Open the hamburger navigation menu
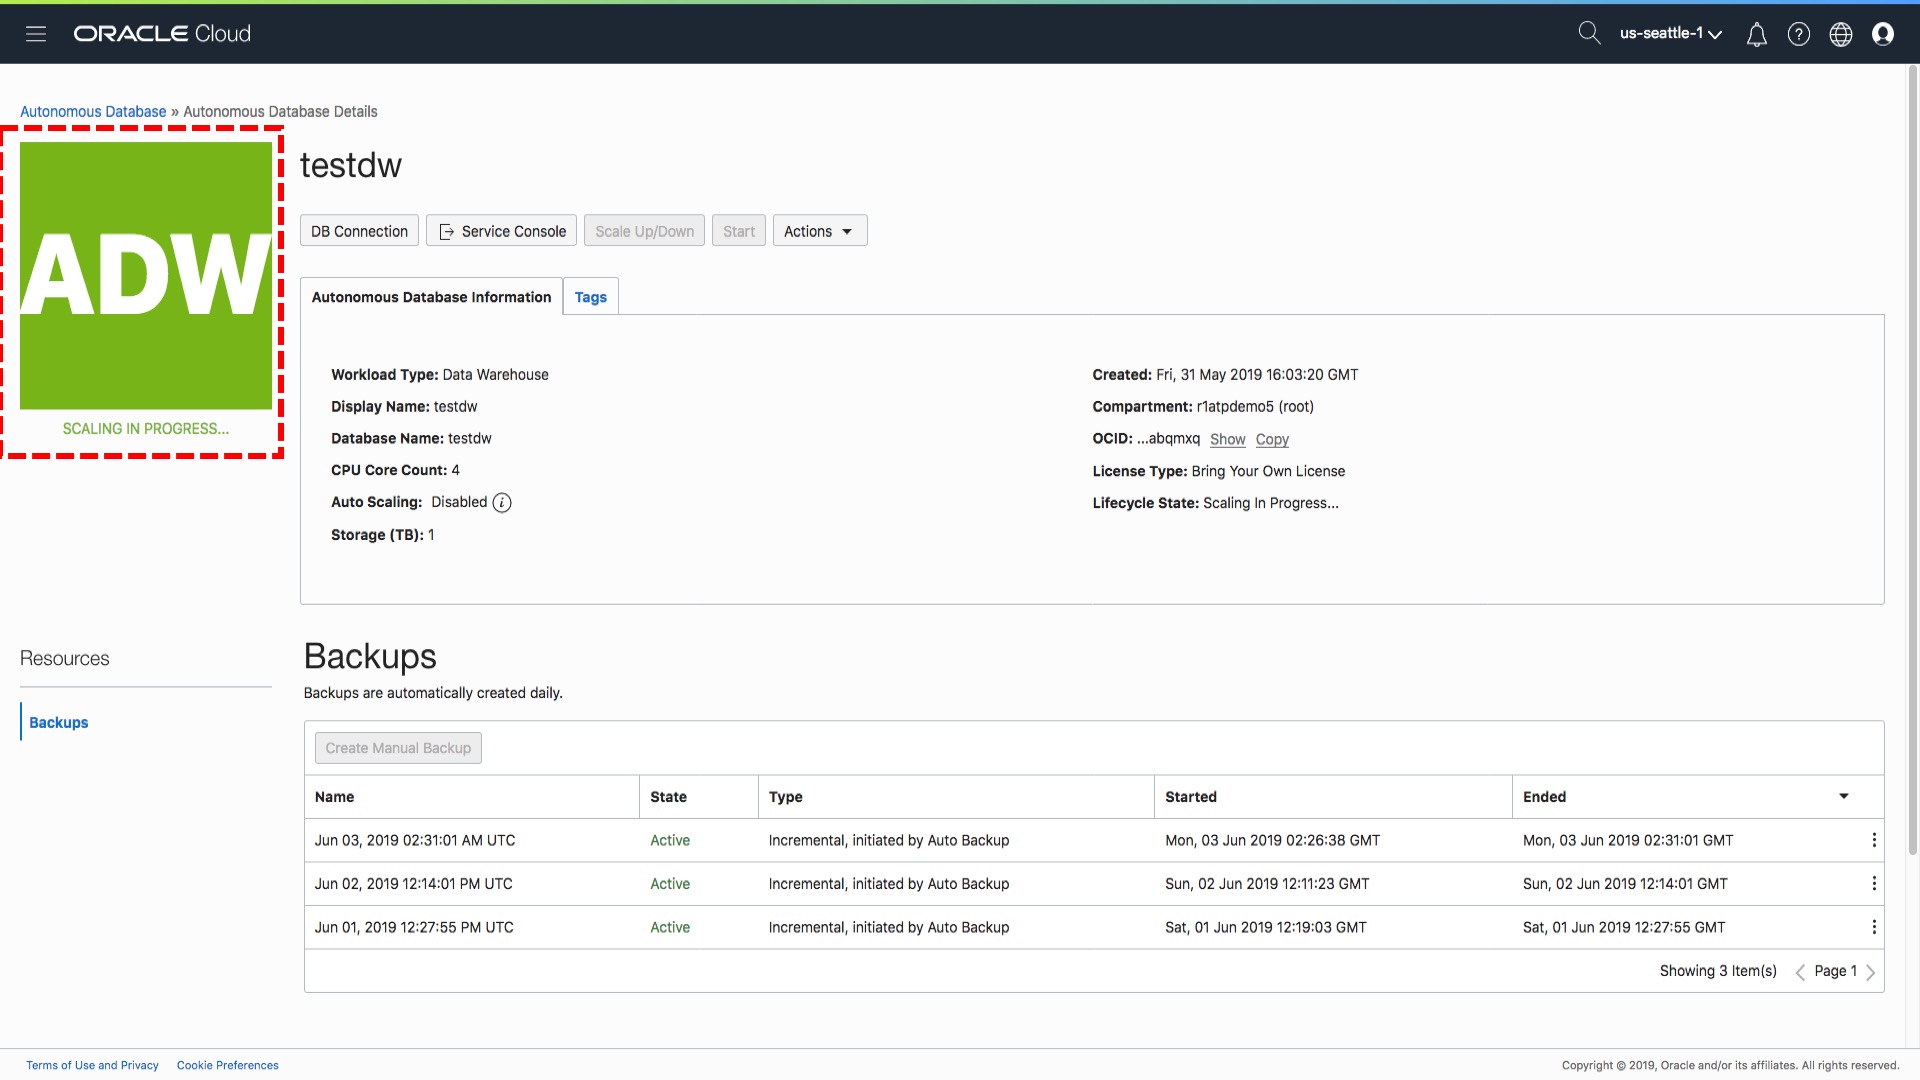This screenshot has height=1080, width=1920. tap(36, 34)
